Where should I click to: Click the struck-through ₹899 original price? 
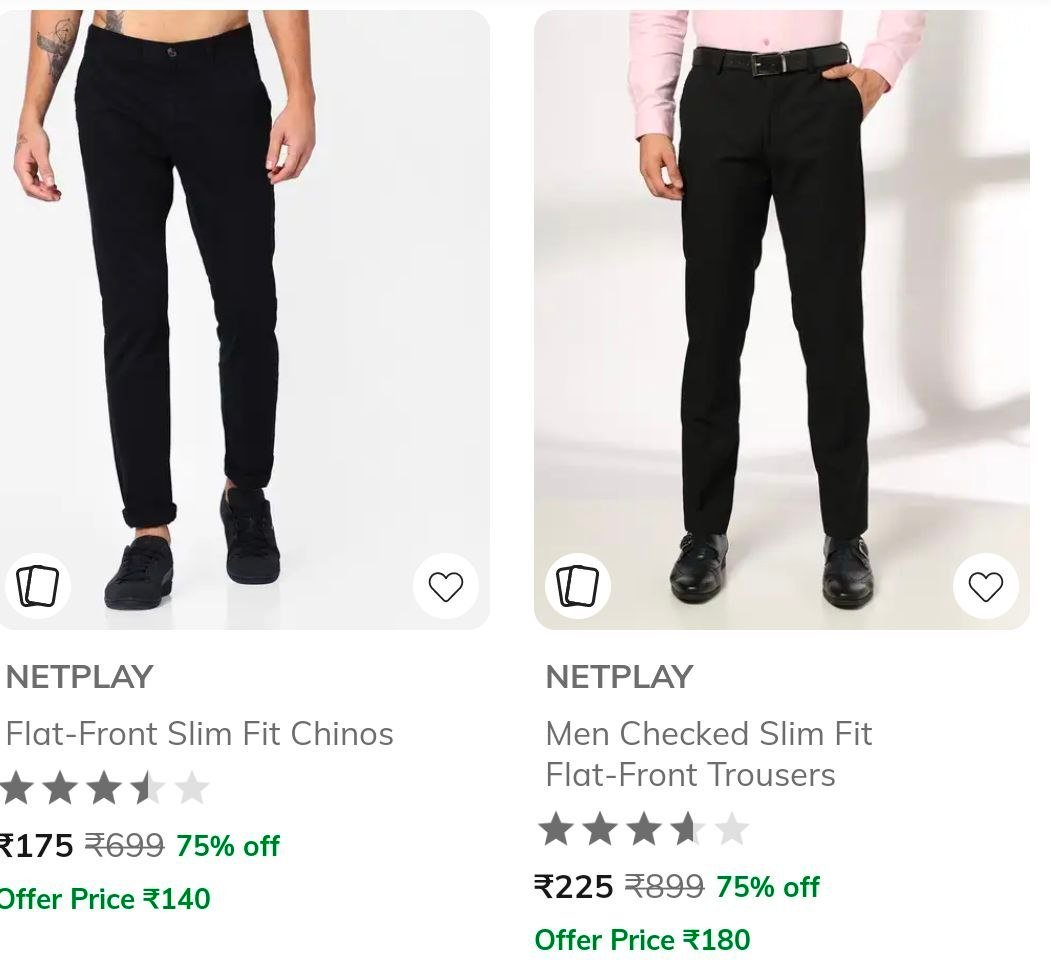pos(664,887)
